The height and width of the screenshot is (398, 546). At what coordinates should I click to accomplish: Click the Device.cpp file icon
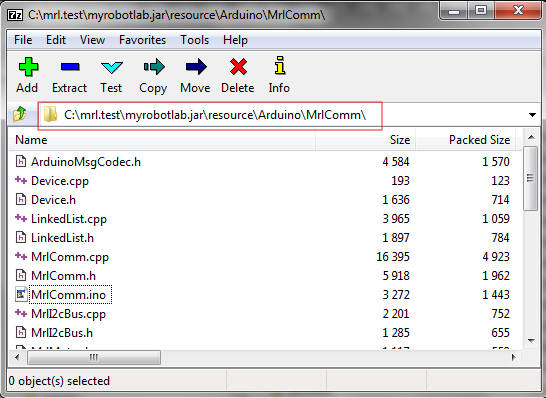tap(21, 180)
